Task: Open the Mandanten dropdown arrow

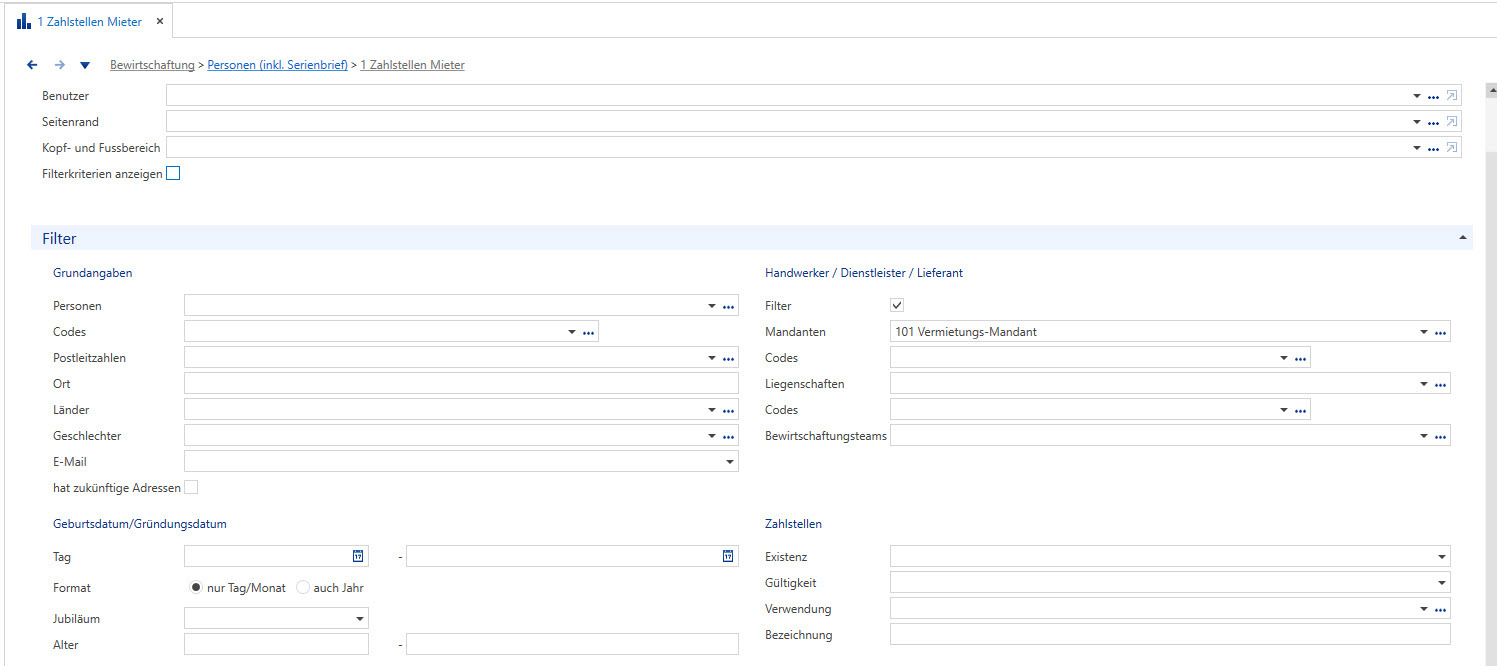Action: [1423, 332]
